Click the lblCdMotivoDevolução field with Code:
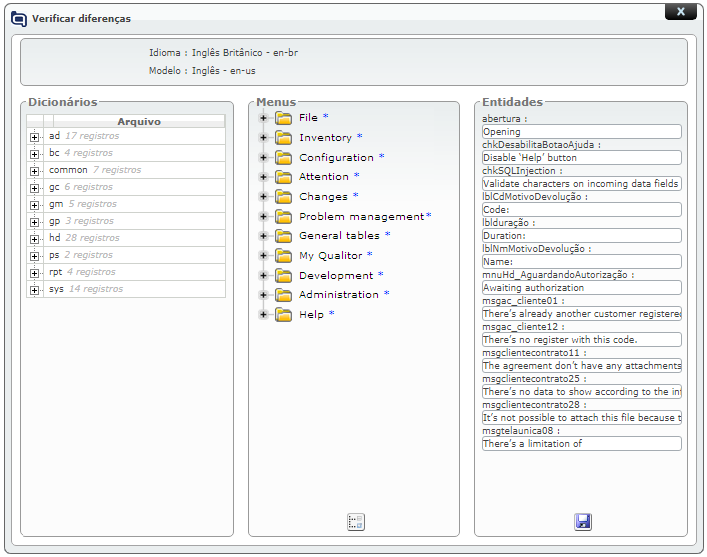707x557 pixels. coord(582,210)
